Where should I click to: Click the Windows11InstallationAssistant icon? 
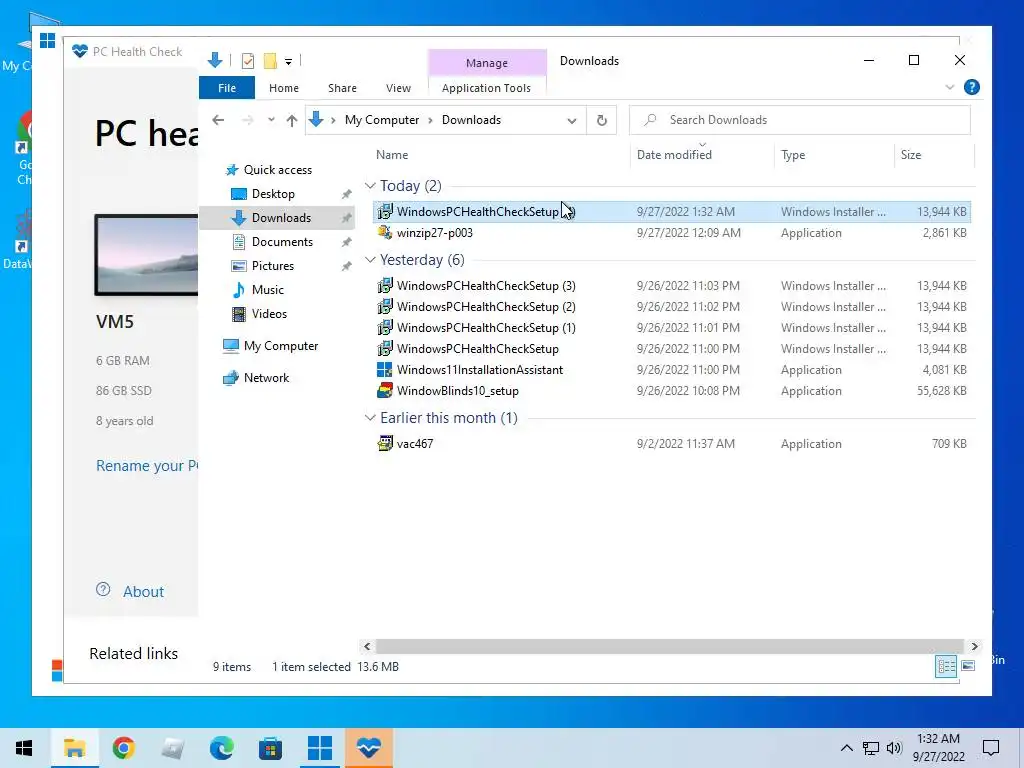tap(385, 370)
